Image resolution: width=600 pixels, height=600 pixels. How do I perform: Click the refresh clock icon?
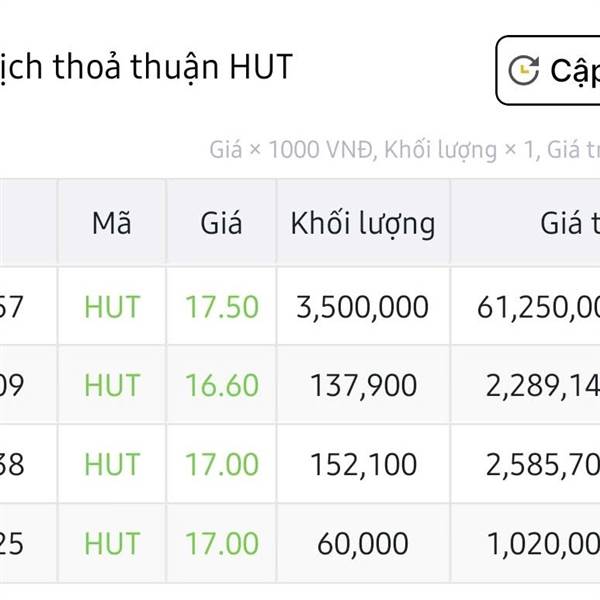[524, 70]
